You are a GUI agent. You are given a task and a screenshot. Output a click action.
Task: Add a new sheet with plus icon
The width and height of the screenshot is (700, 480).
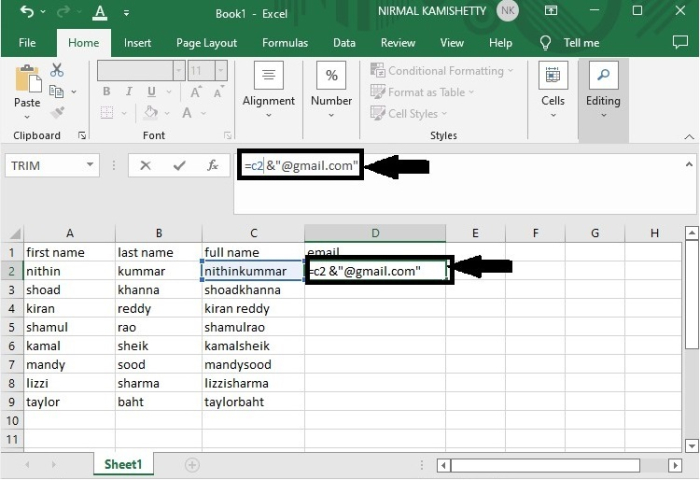192,465
